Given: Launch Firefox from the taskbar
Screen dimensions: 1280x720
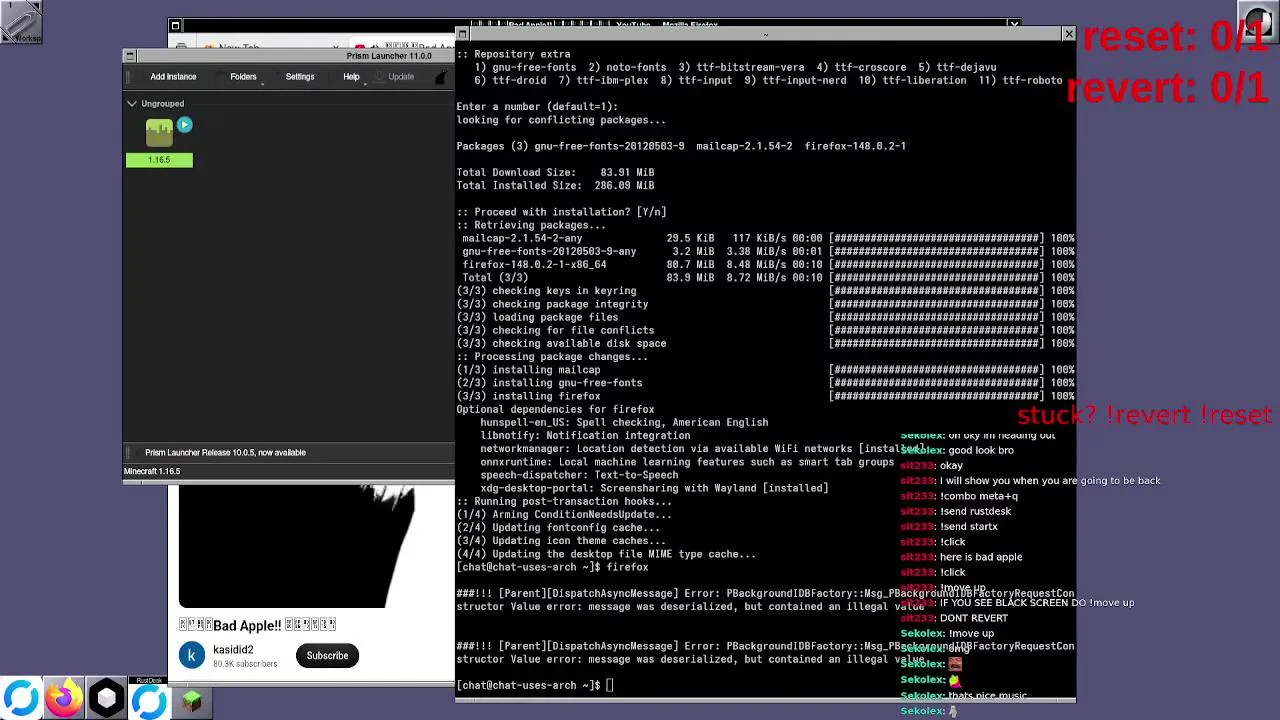Looking at the screenshot, I should 64,699.
